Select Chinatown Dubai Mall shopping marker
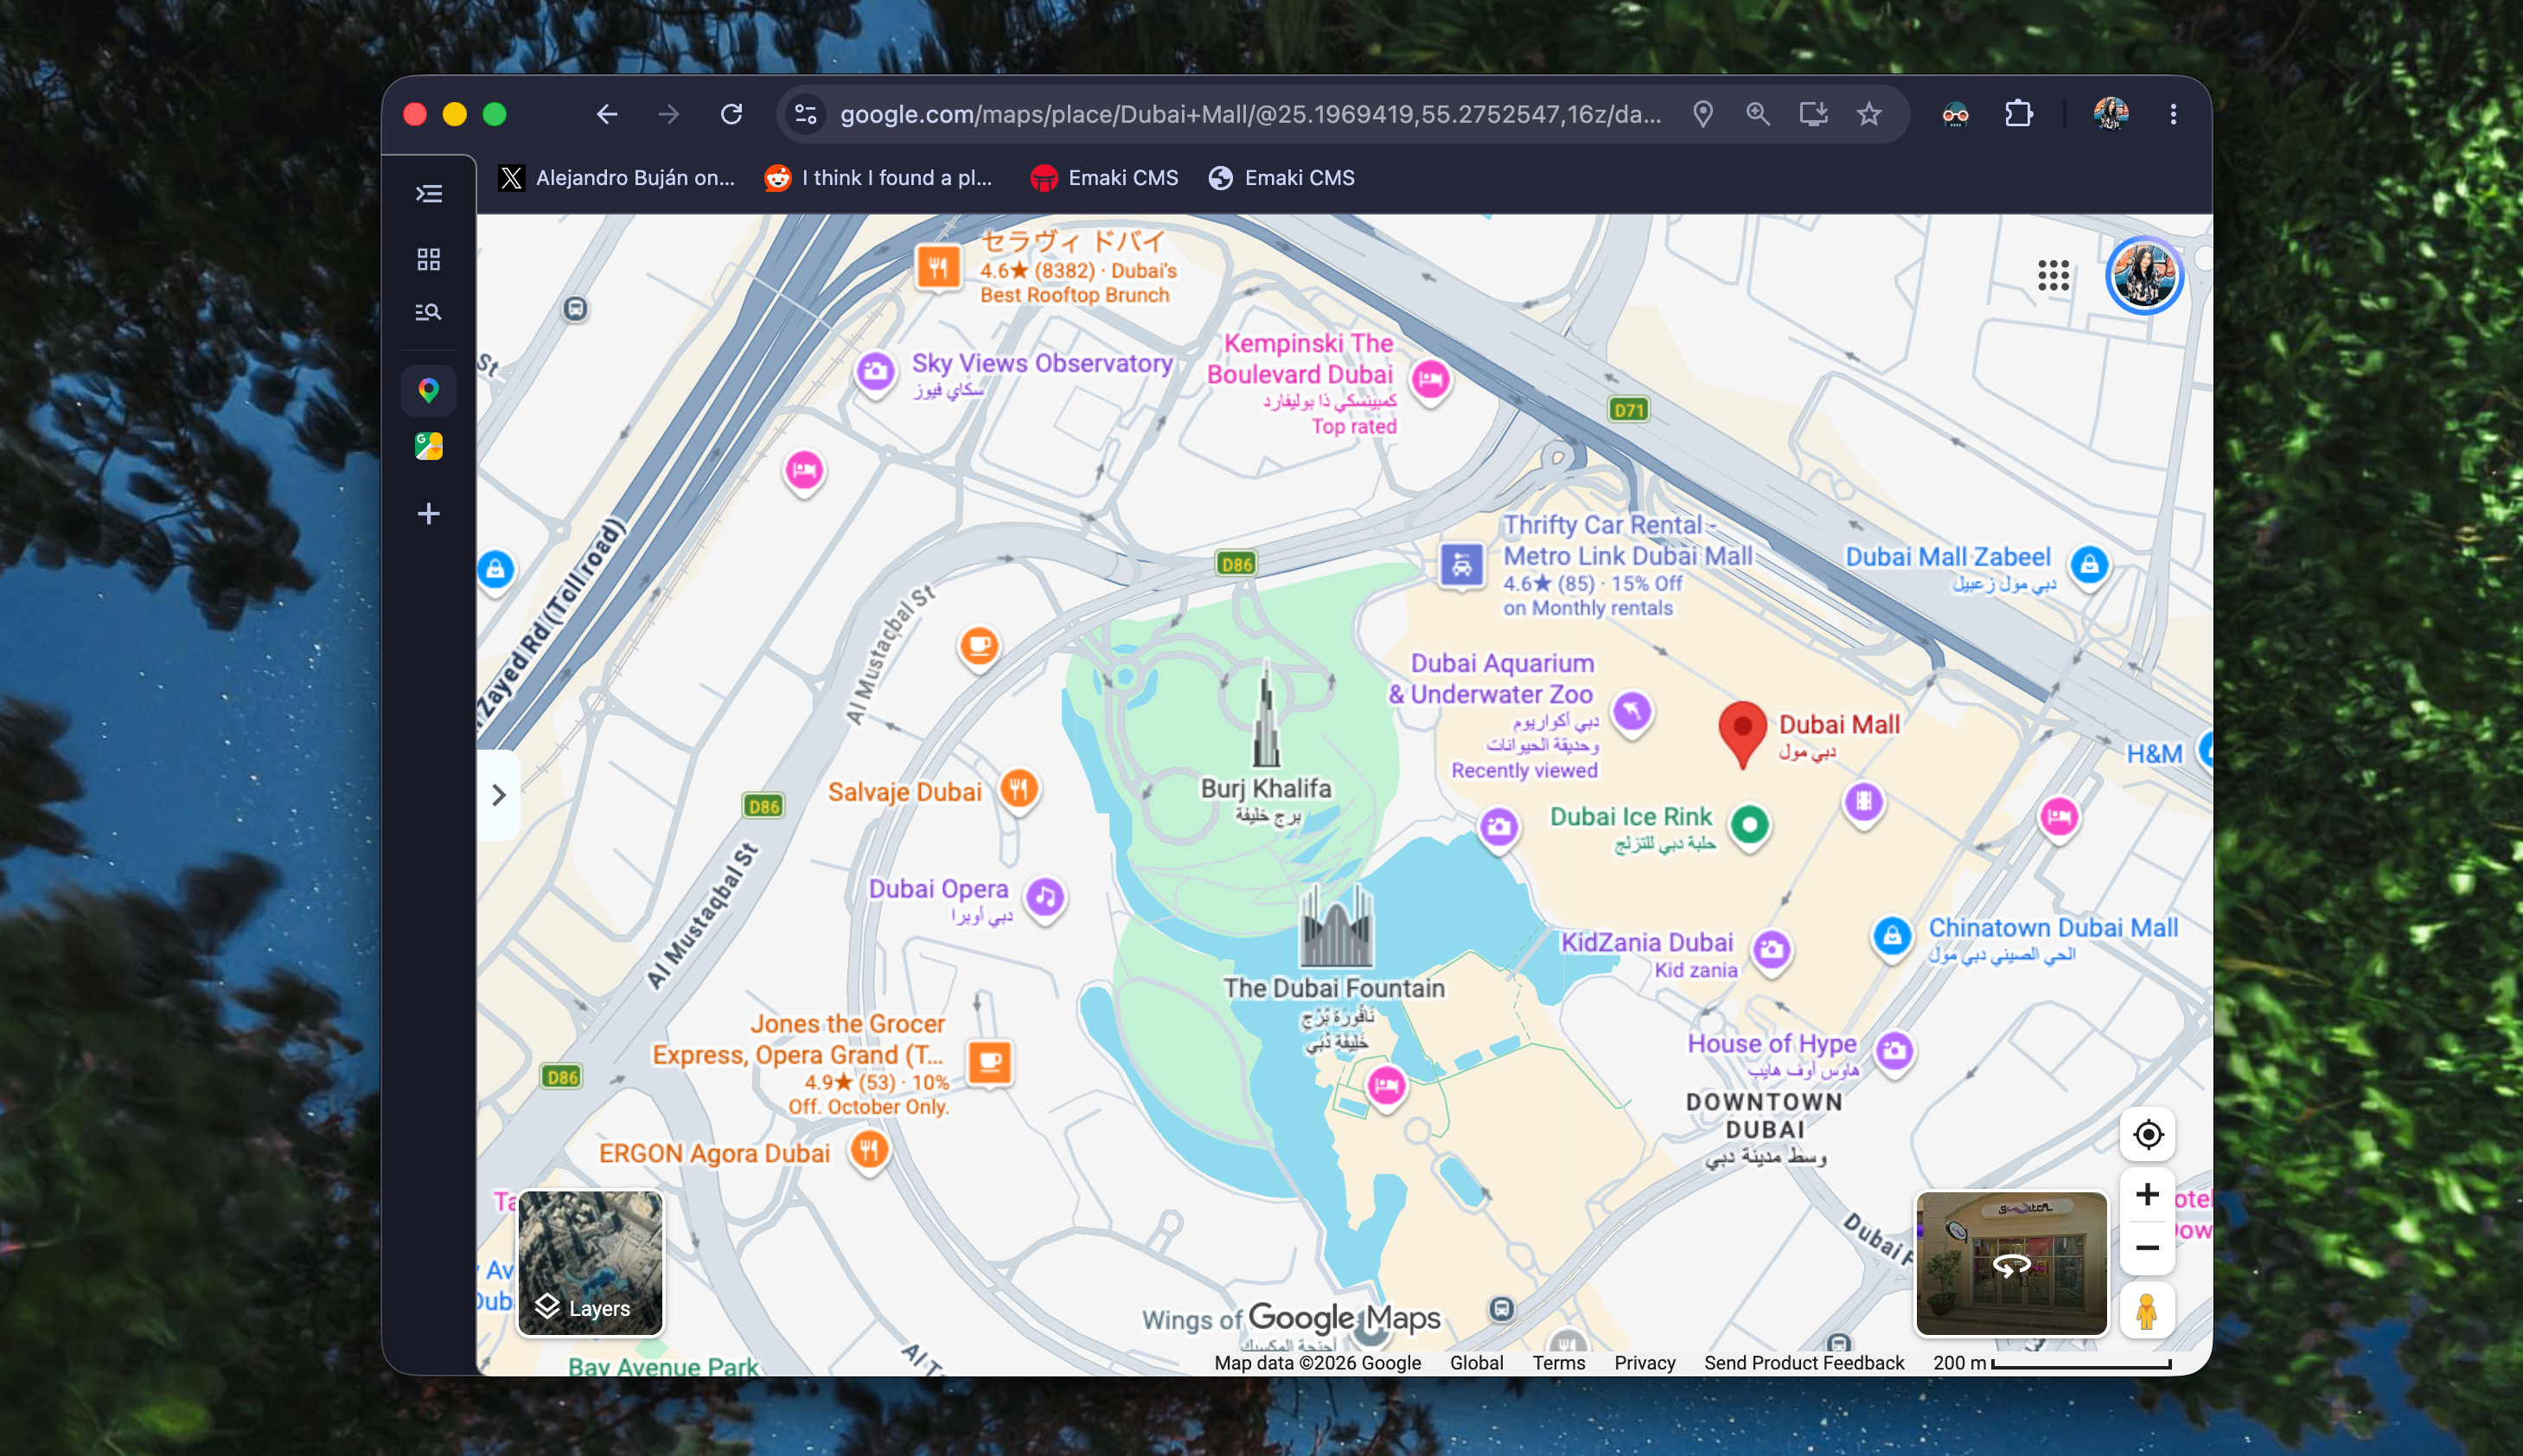Screen dimensions: 2523x1456 click(1892, 938)
